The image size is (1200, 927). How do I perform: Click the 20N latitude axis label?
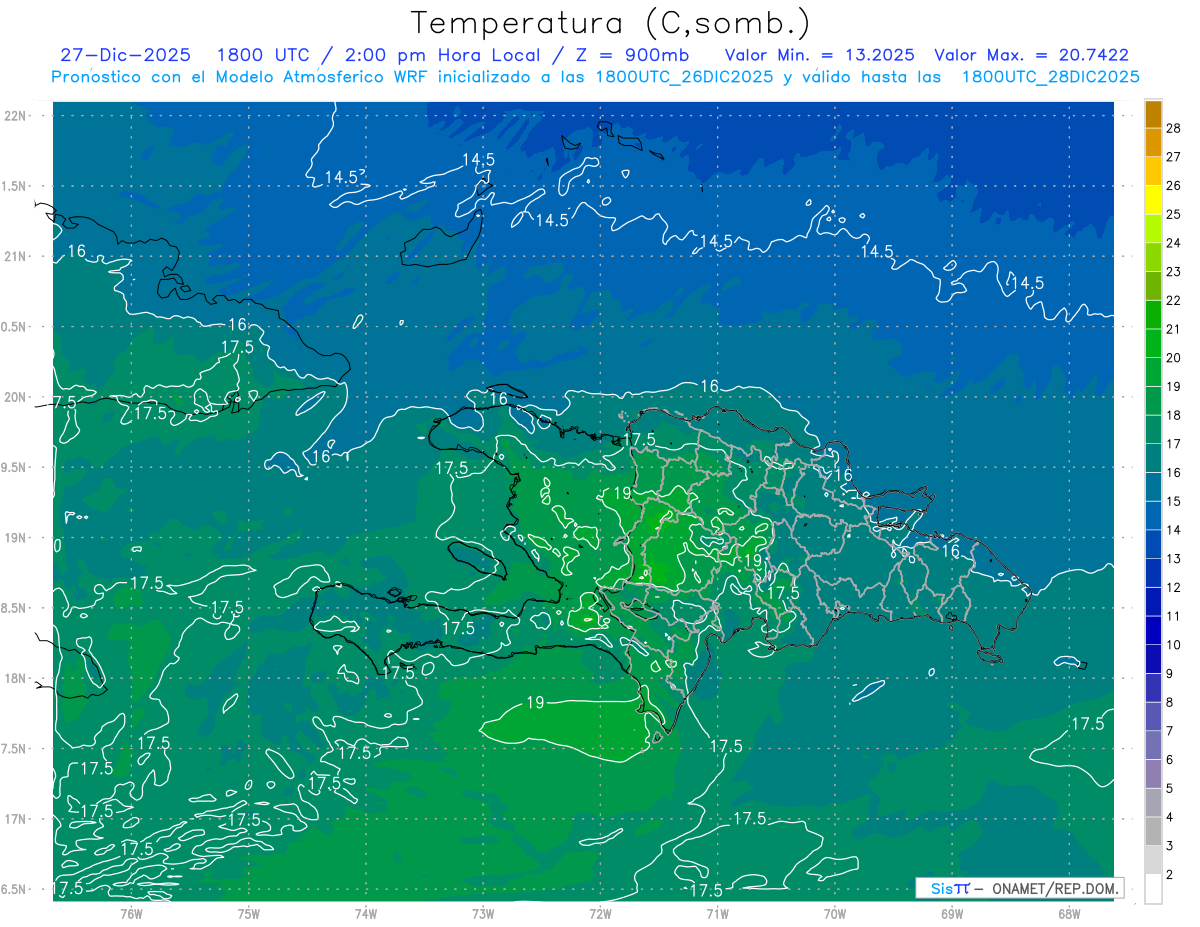[16, 397]
